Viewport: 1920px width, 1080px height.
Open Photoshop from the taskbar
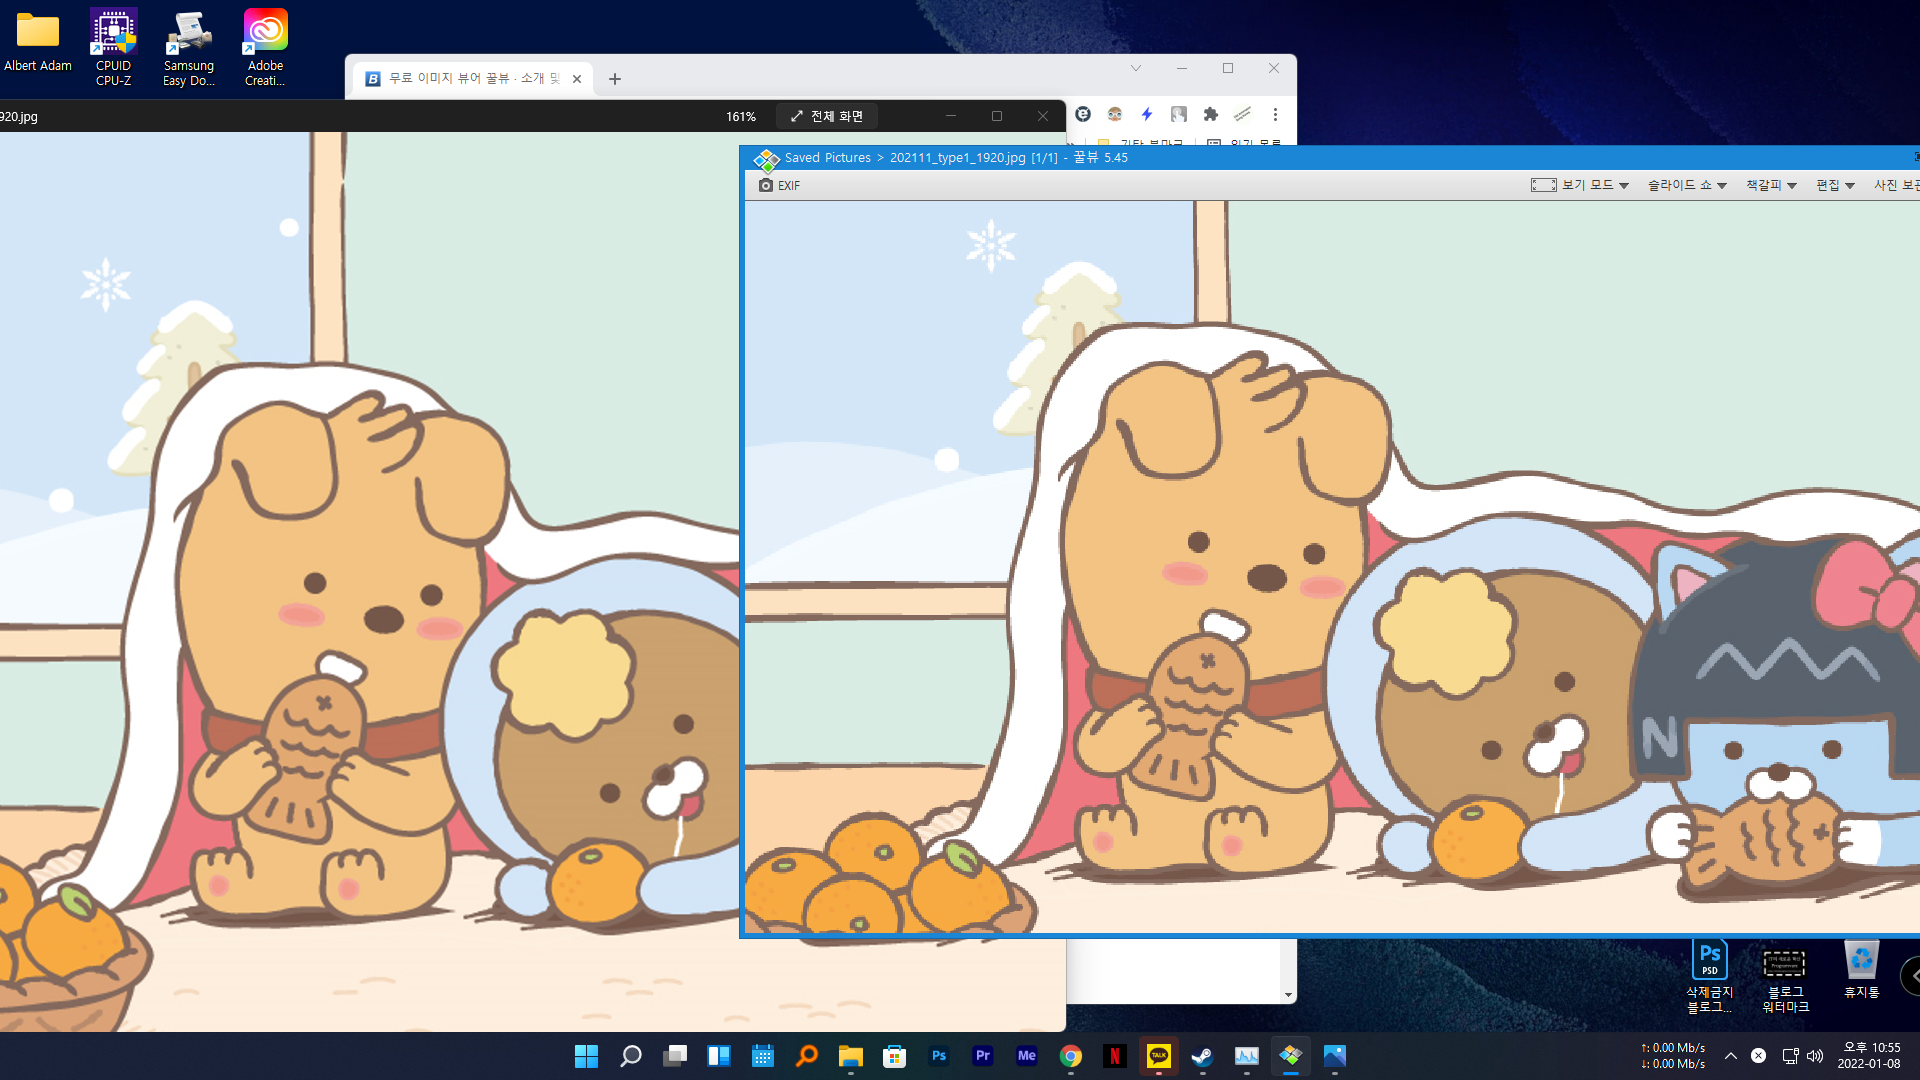pos(938,1056)
